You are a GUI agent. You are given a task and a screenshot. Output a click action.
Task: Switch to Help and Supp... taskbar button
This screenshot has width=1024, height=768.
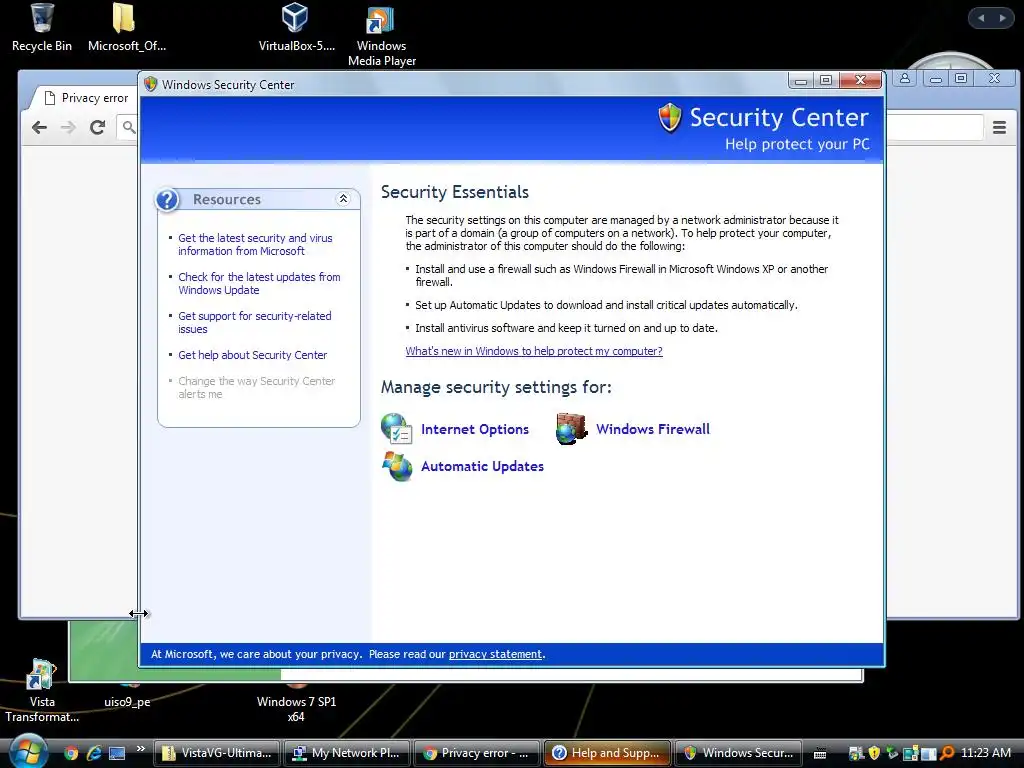[x=607, y=753]
